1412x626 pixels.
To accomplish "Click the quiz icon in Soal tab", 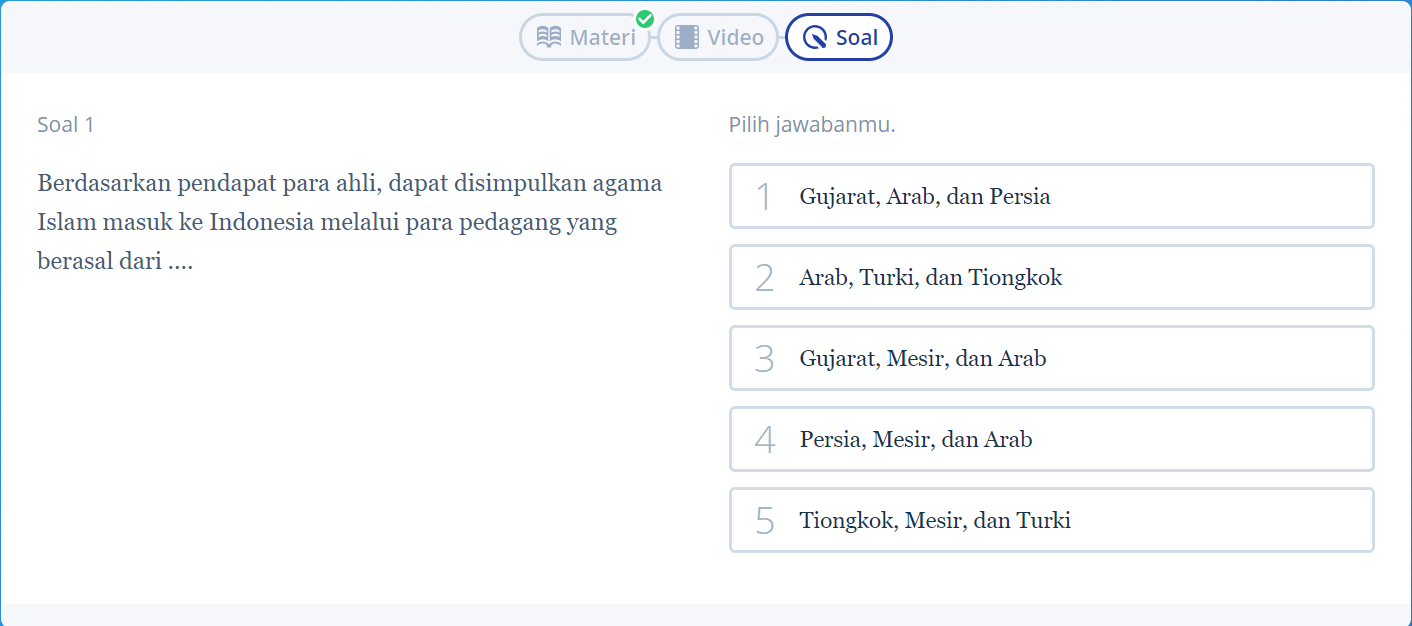I will [816, 38].
